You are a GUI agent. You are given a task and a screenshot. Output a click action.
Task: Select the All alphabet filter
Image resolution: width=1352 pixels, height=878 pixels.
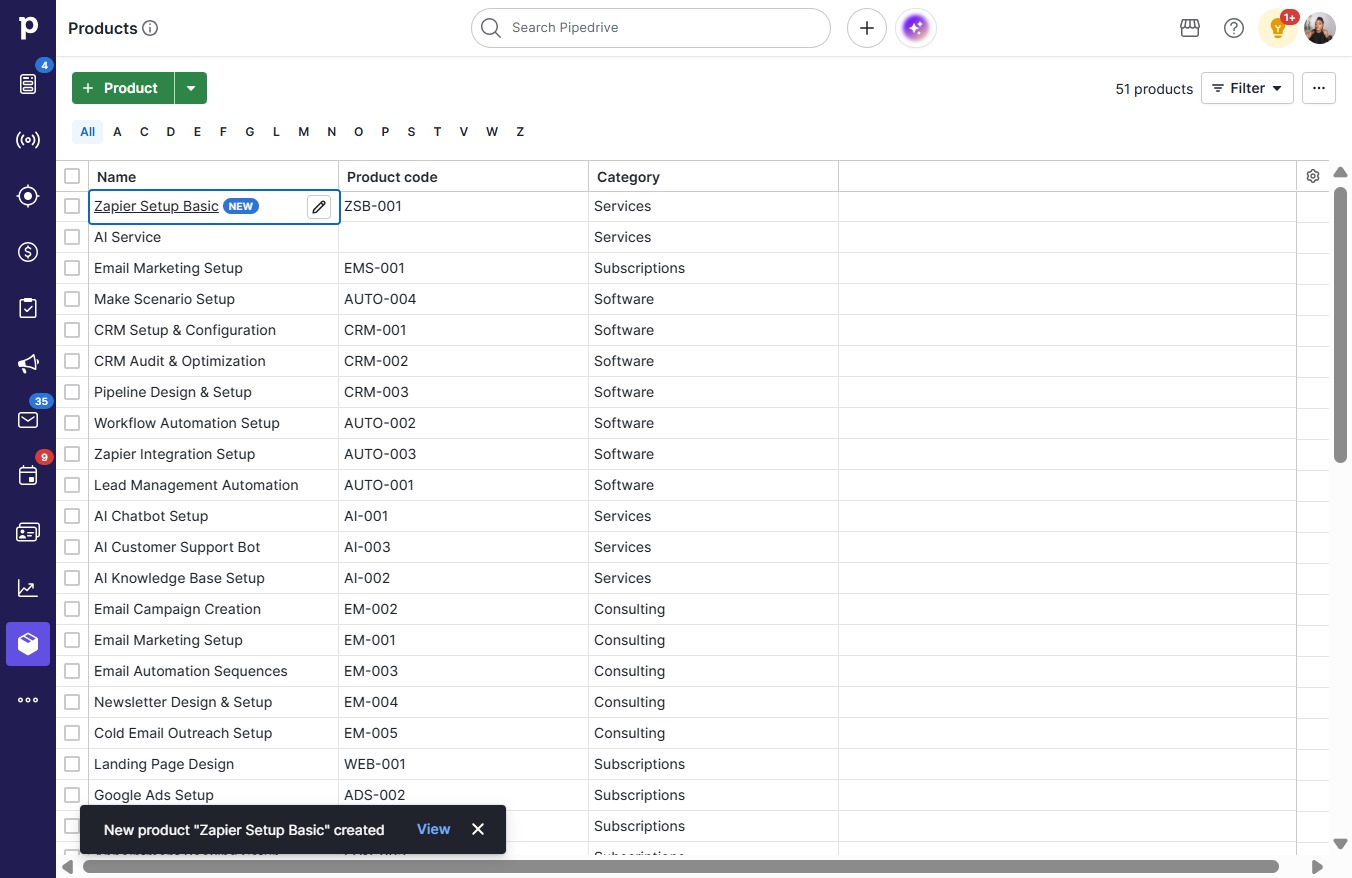pyautogui.click(x=88, y=132)
